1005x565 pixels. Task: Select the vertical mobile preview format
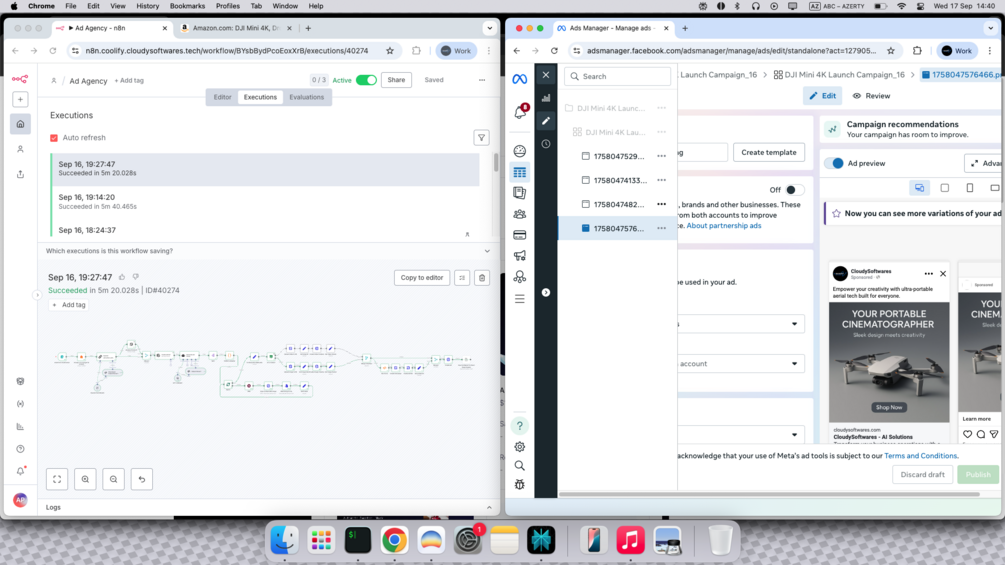click(970, 188)
